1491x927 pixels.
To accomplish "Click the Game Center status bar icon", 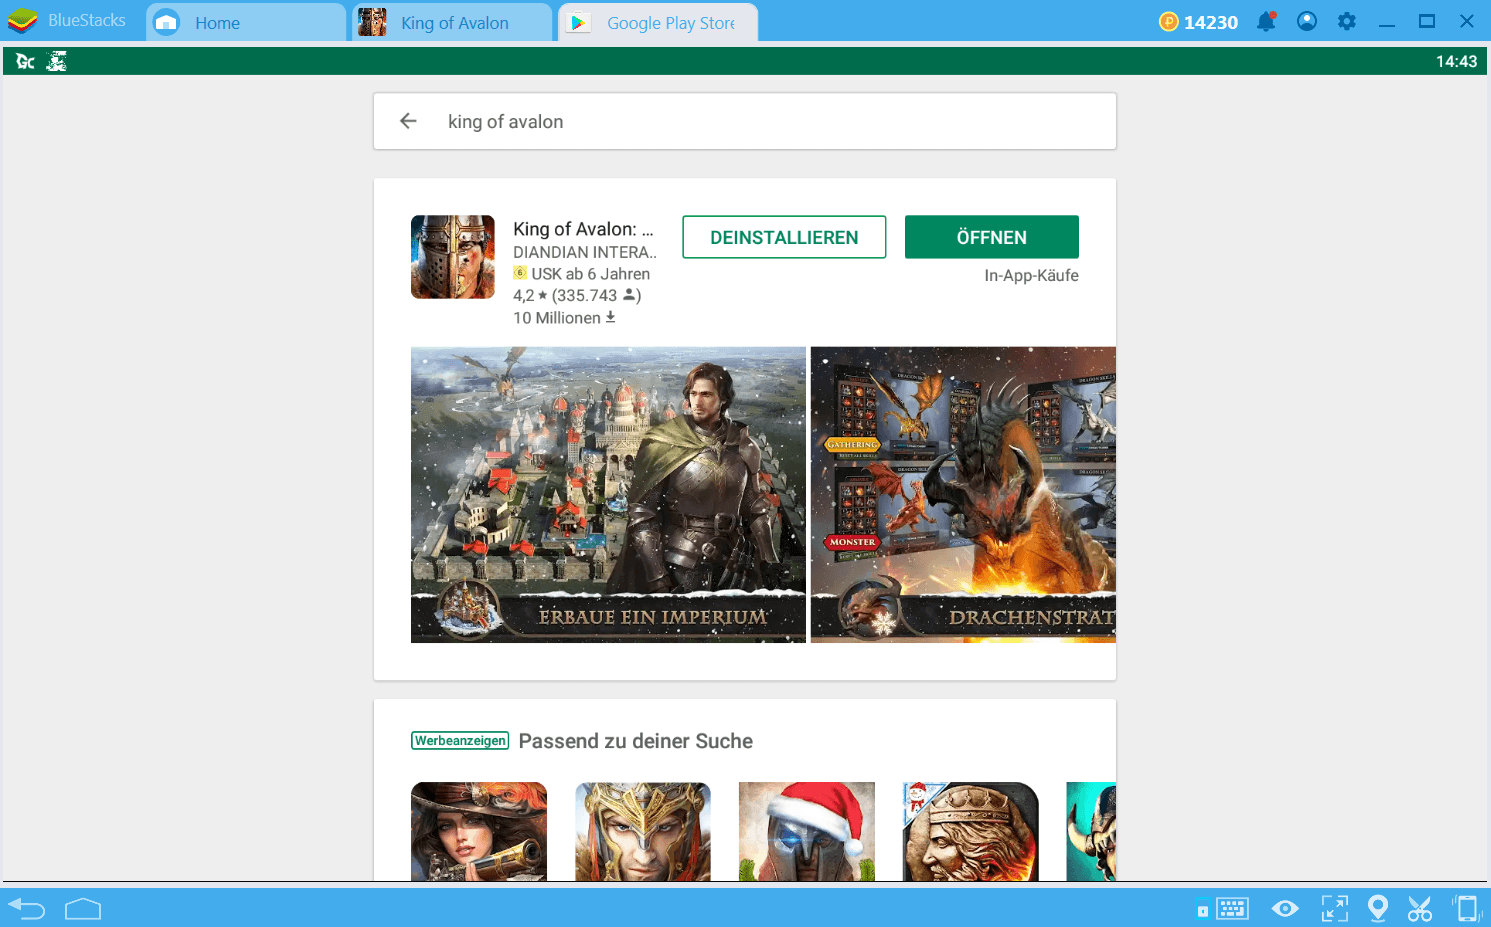I will [25, 61].
